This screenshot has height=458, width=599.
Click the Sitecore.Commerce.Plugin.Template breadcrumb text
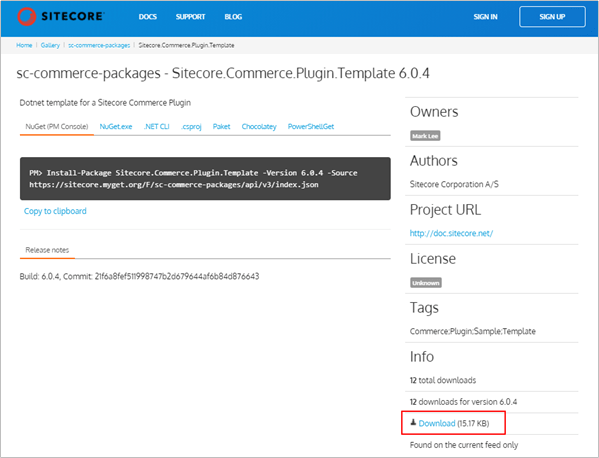pos(186,45)
